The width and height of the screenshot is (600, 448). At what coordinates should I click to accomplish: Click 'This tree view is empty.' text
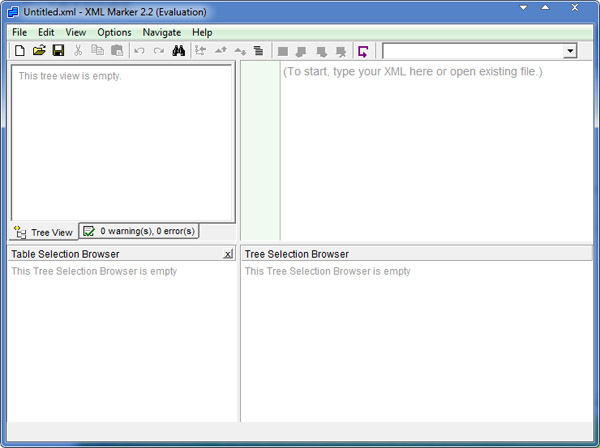tap(70, 76)
